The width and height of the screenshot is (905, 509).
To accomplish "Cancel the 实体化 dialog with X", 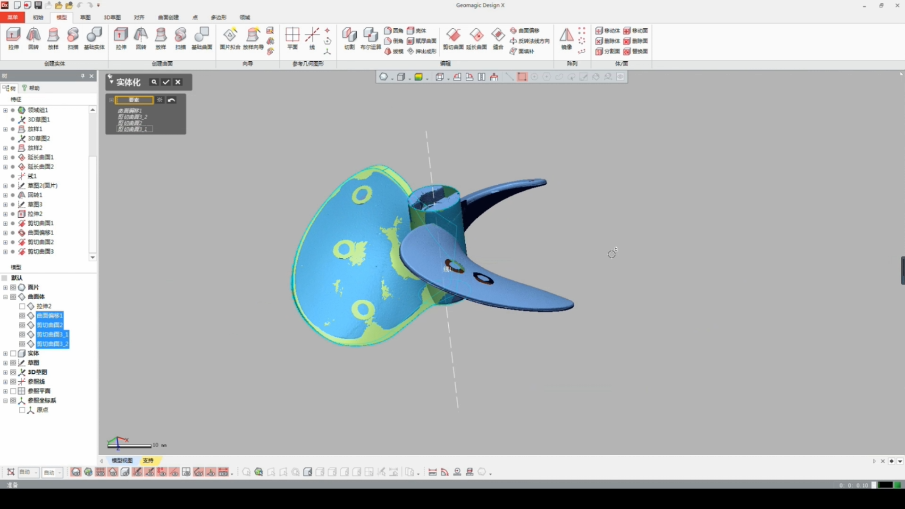I will (x=178, y=82).
